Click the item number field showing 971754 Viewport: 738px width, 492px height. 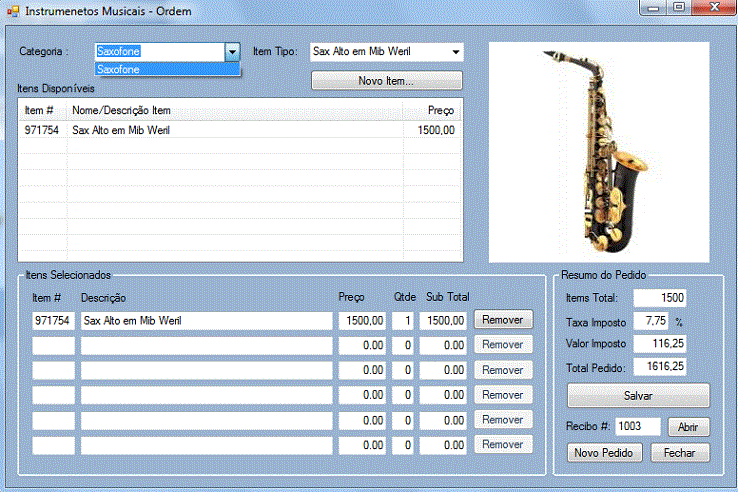53,321
